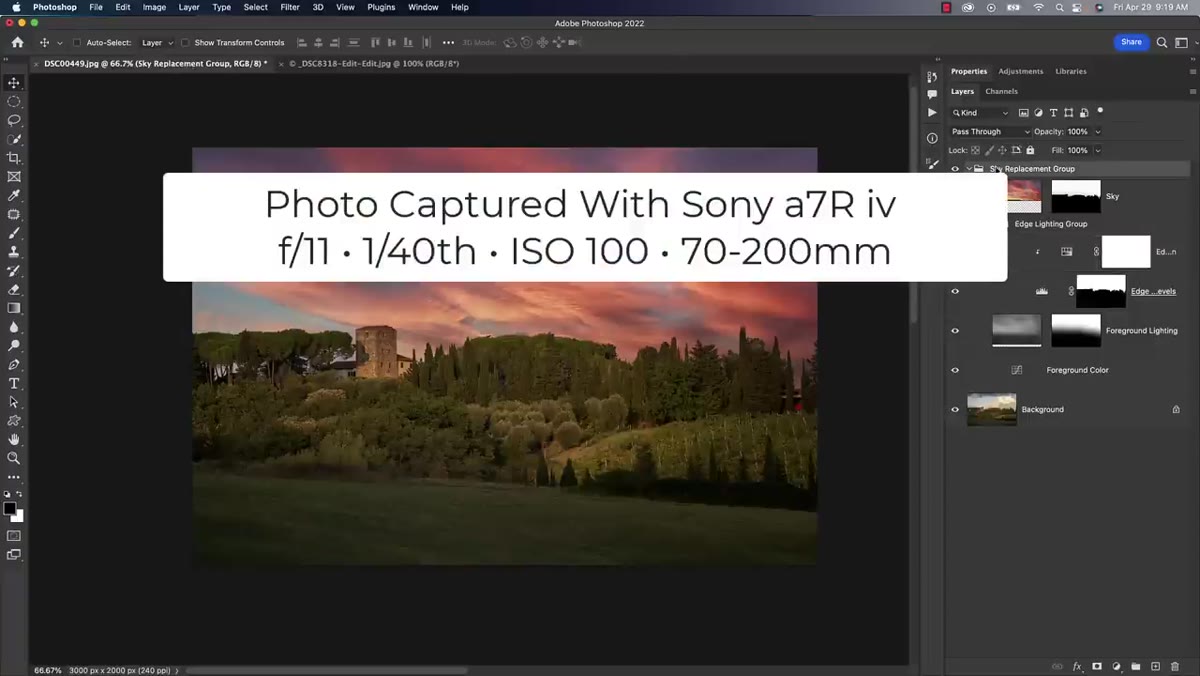Select the Brush tool
1200x676 pixels.
[14, 233]
